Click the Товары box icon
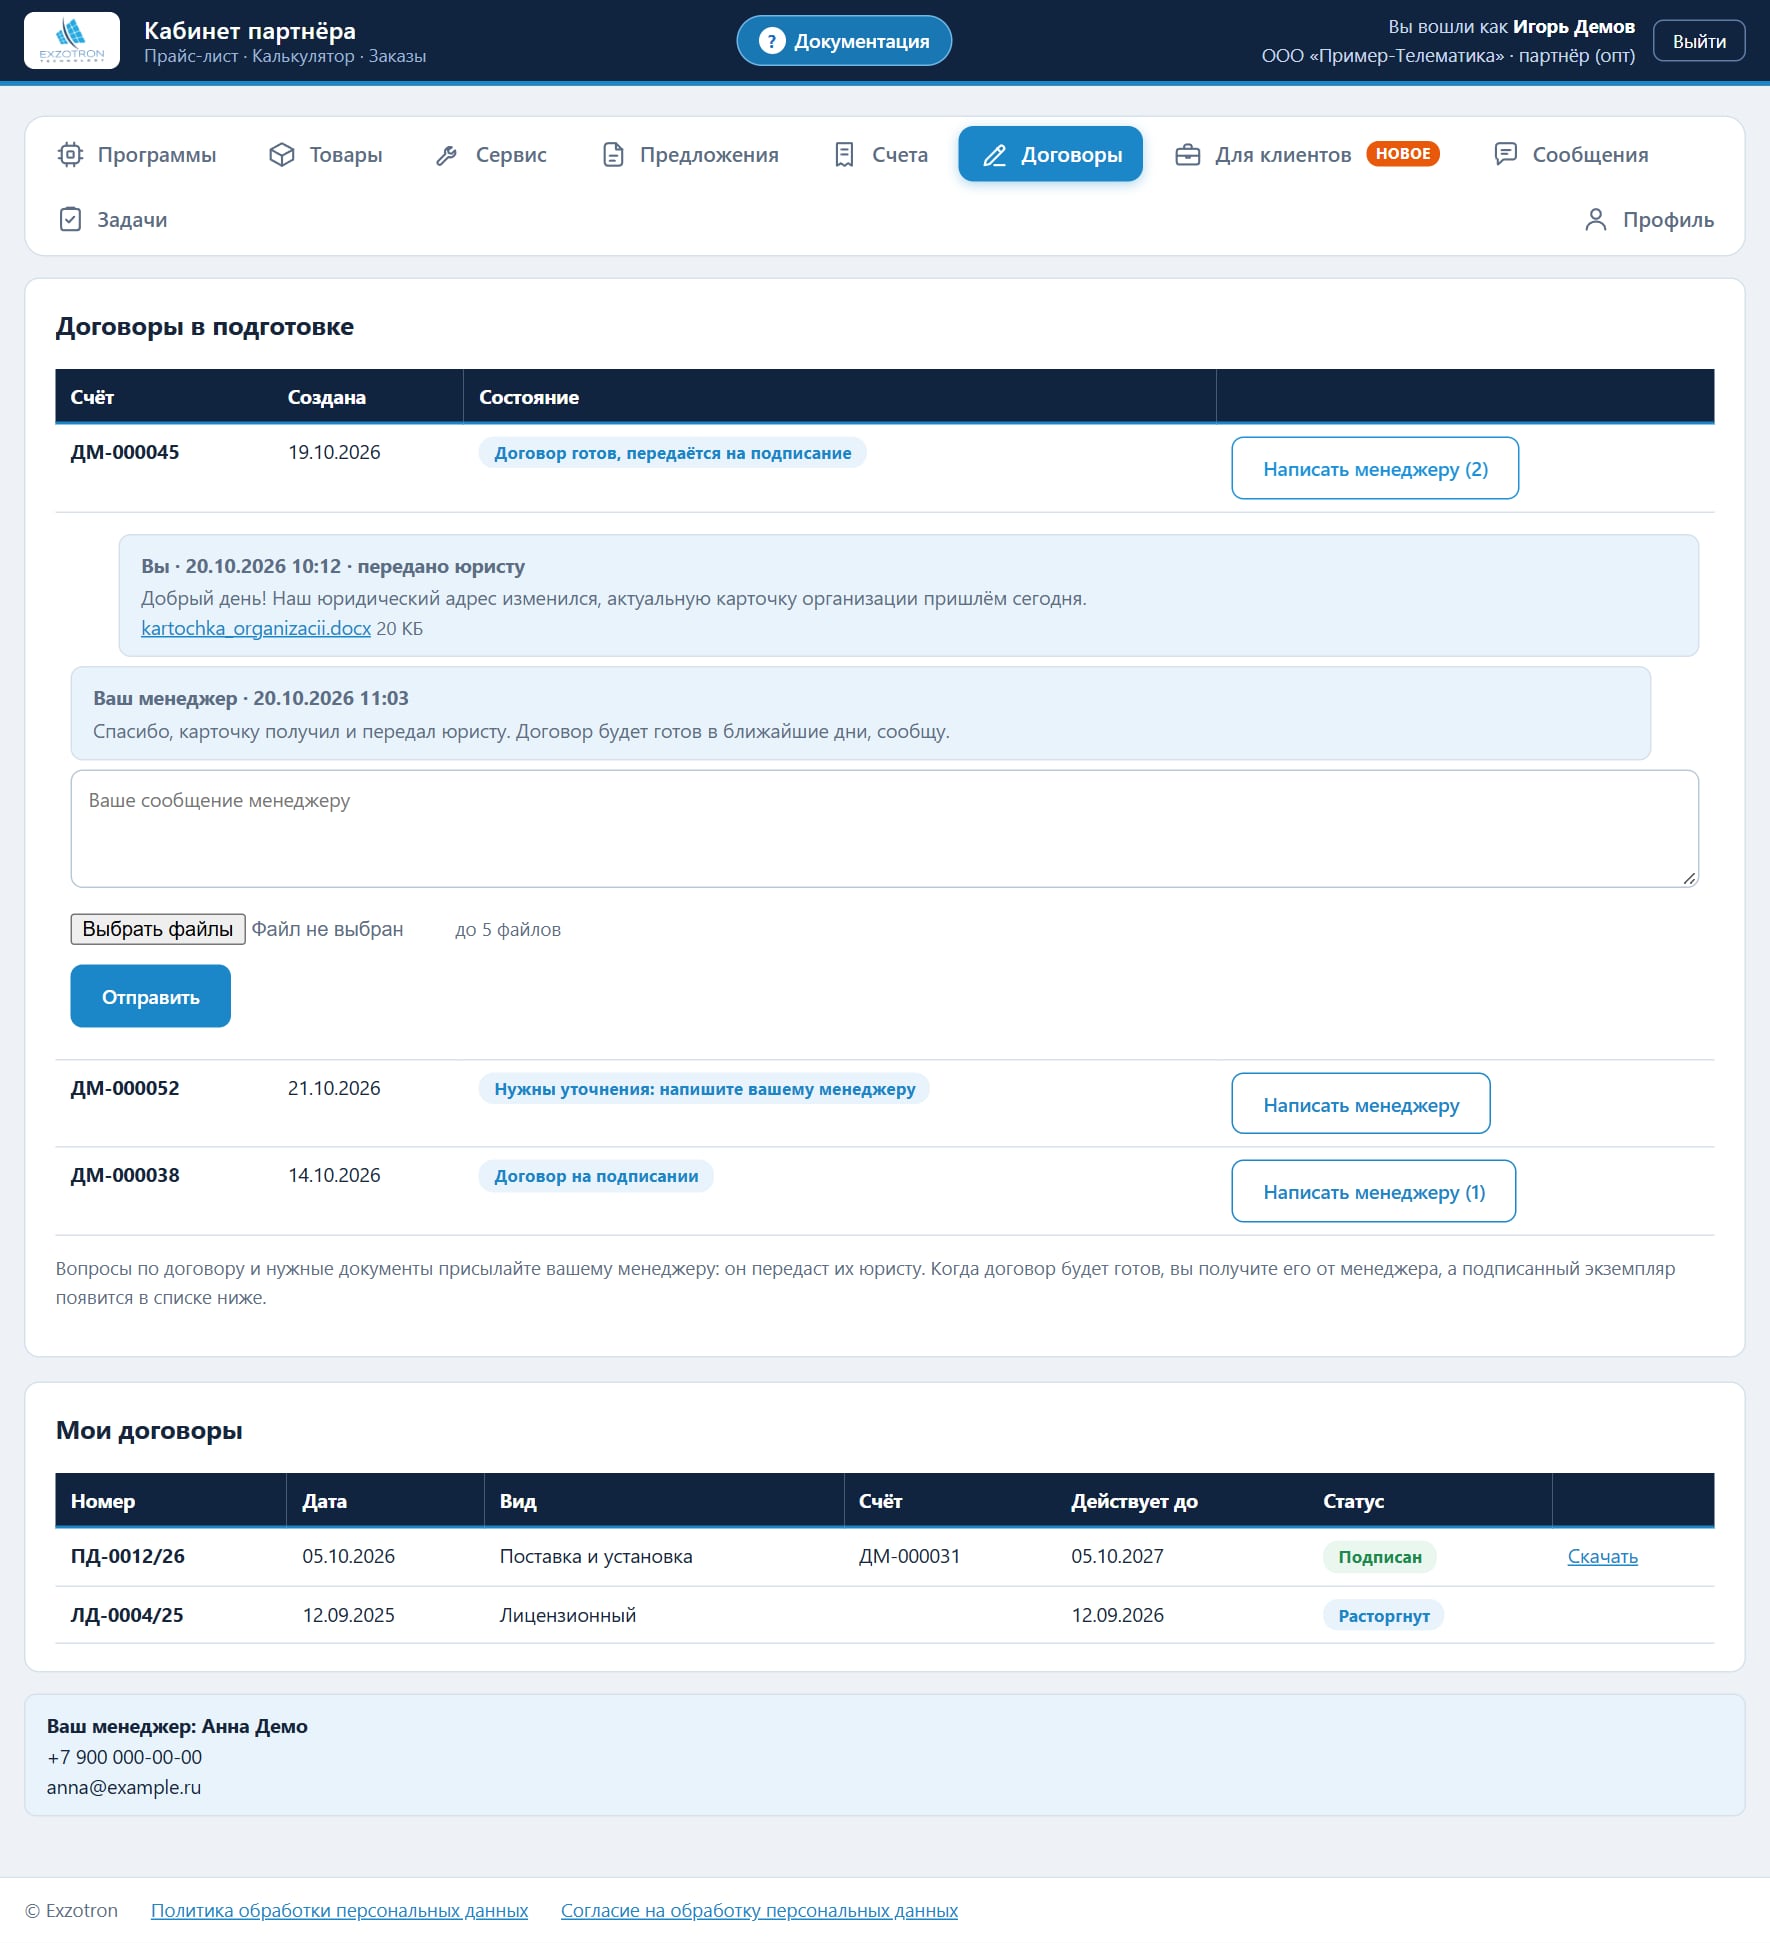The image size is (1770, 1943). point(282,155)
